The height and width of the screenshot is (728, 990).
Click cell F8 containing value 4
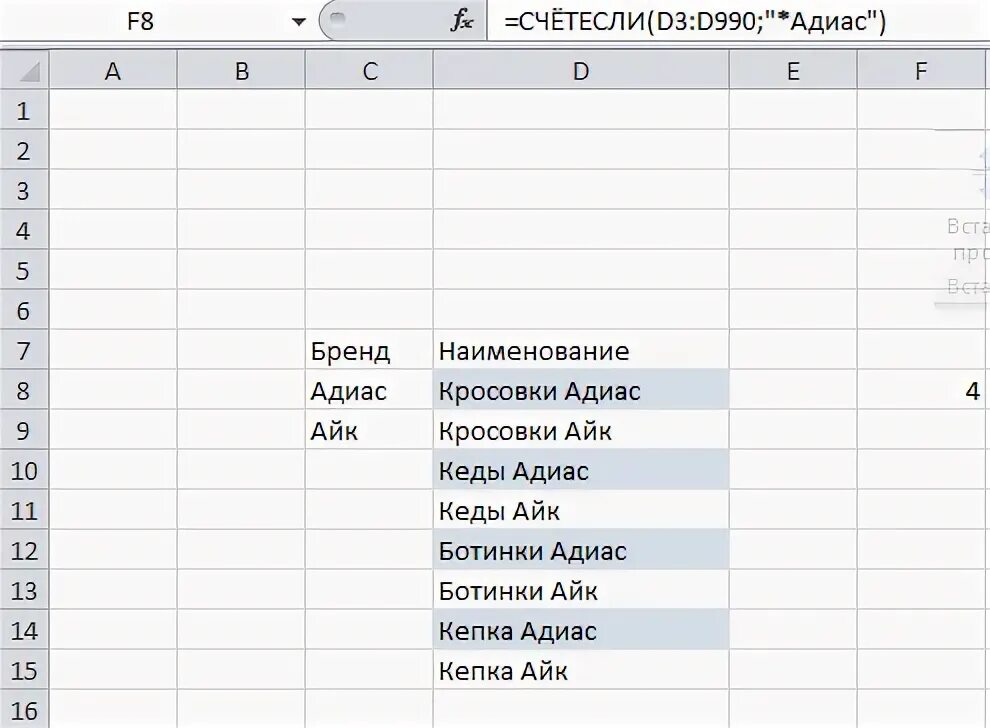click(923, 390)
